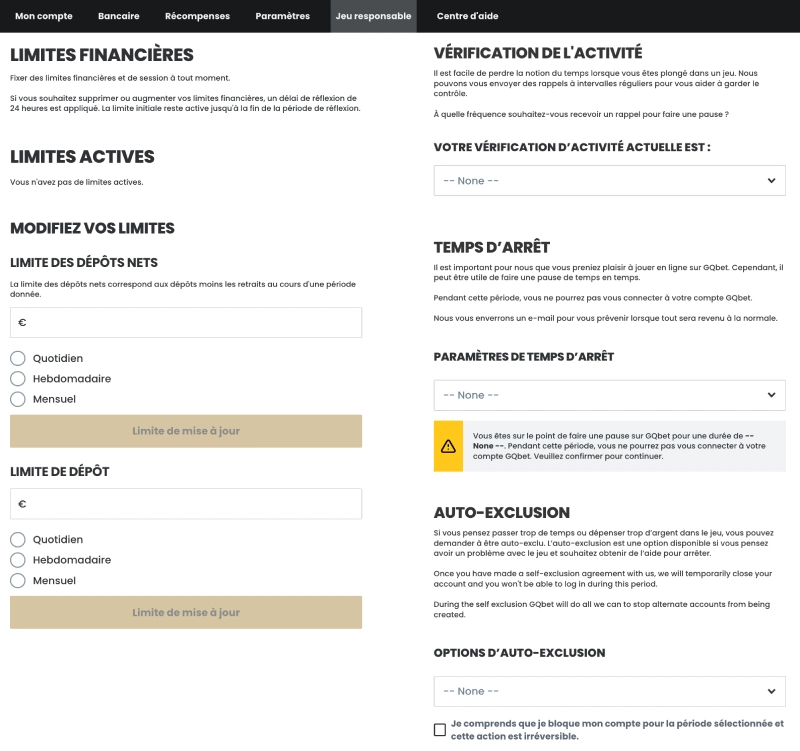Screen dimensions: 800x751
Task: Click the 'Vous n'avez pas de limites actives.' text
Action: pos(77,182)
